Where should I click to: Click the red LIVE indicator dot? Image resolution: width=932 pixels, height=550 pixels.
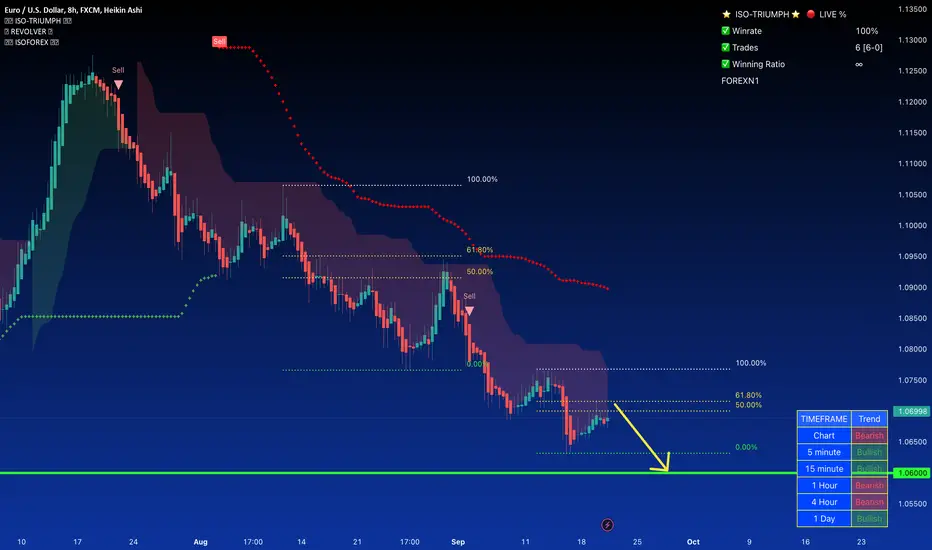click(x=811, y=14)
